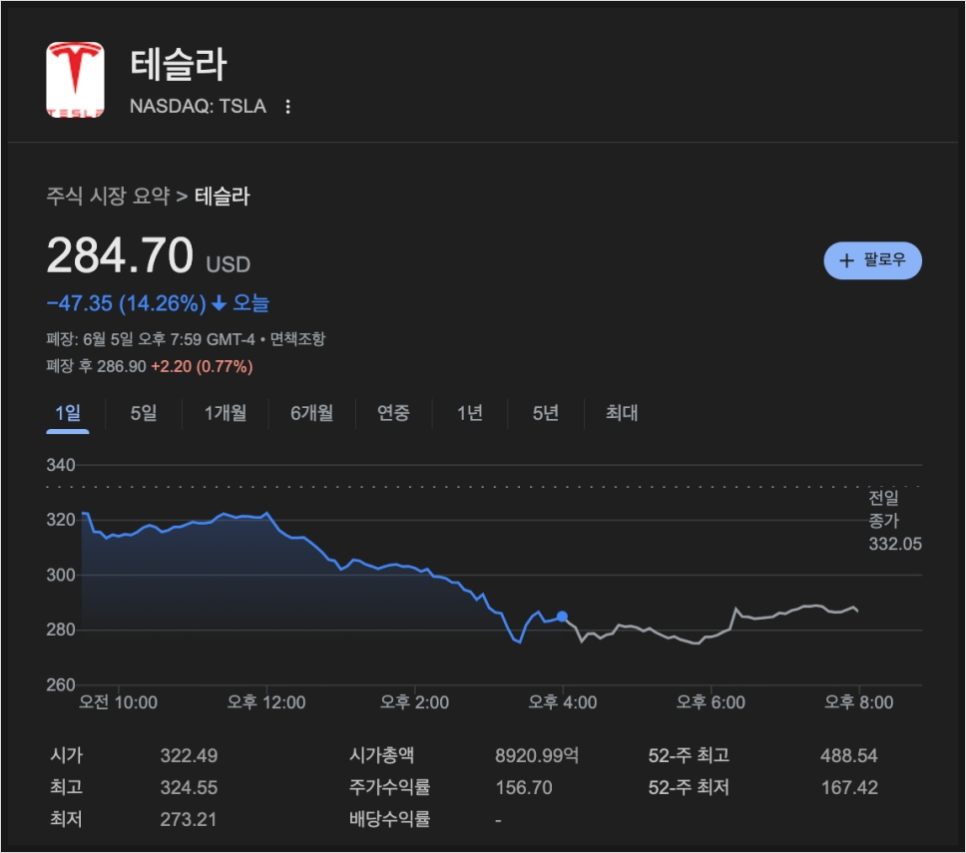Click the 시가 value 322.49
The image size is (966, 853).
coord(189,756)
